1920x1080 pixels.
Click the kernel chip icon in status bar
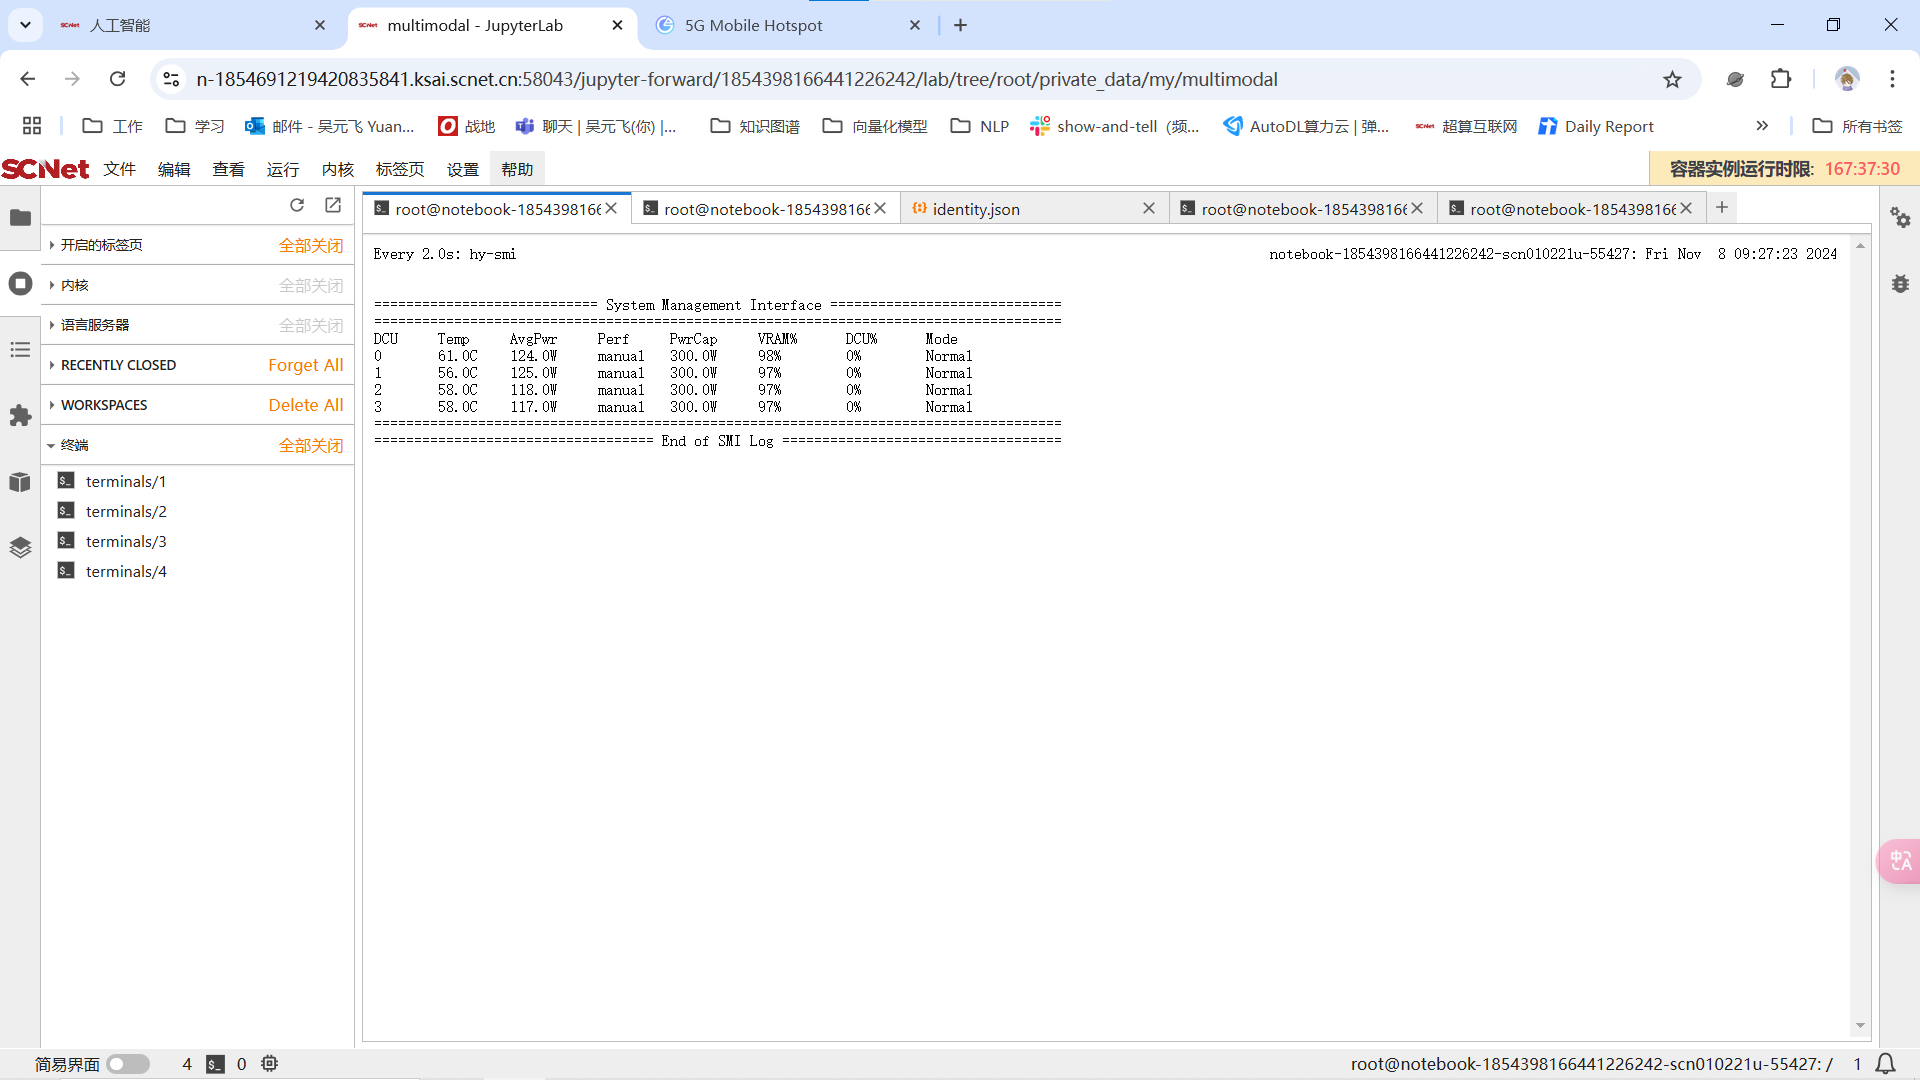pos(269,1064)
